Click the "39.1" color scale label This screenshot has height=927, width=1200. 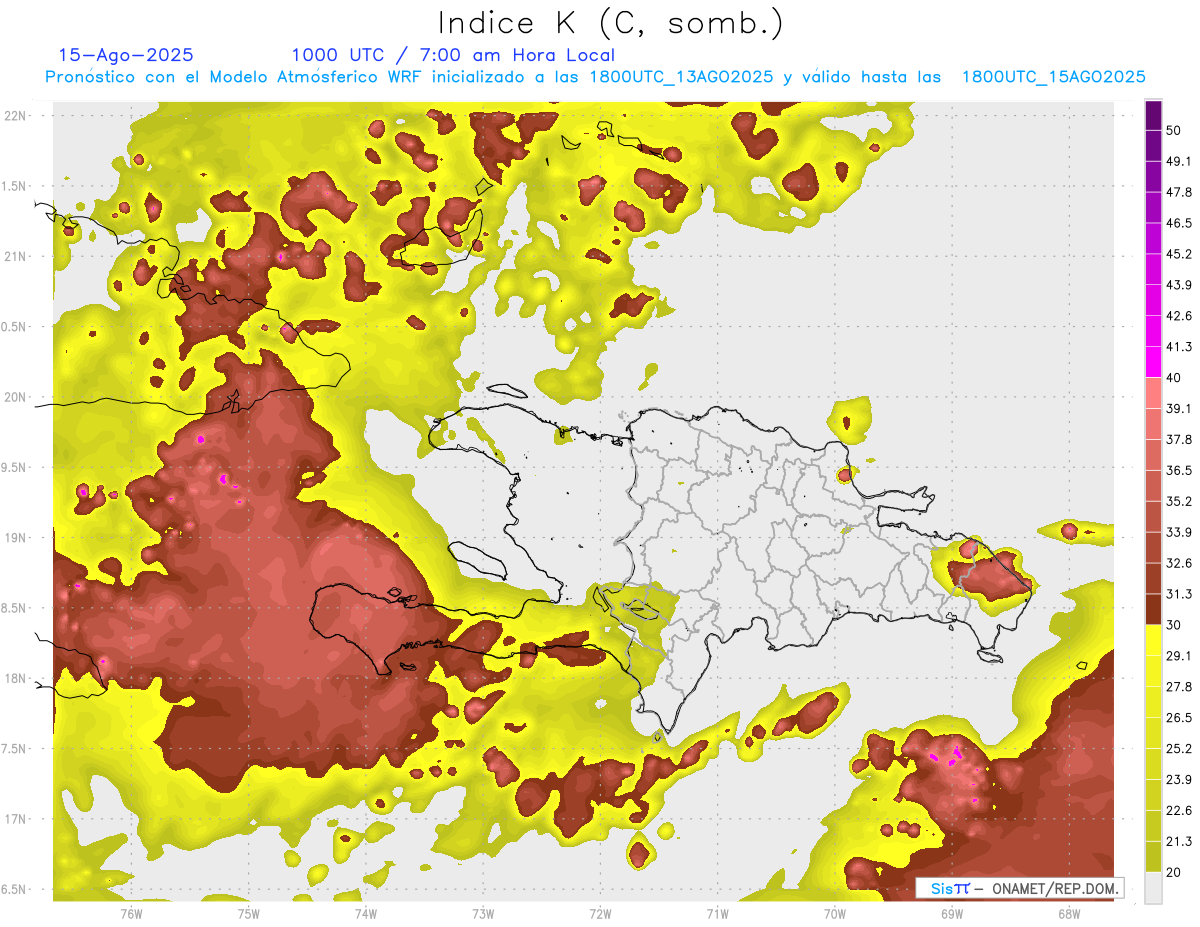point(1179,408)
